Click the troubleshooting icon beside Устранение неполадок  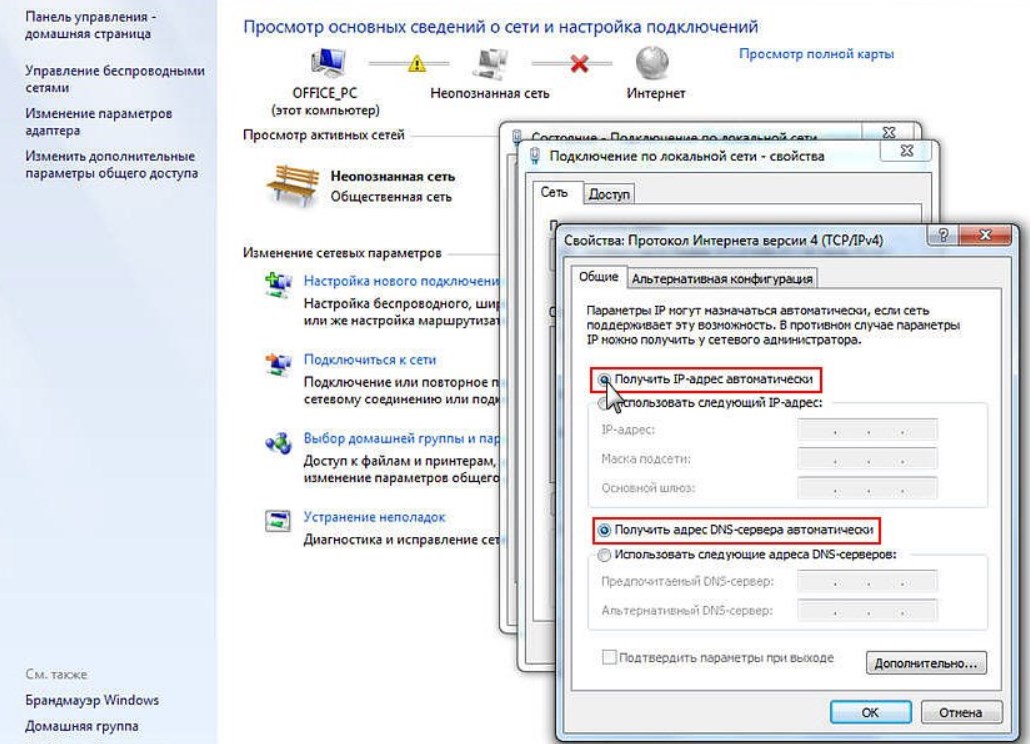pos(278,521)
